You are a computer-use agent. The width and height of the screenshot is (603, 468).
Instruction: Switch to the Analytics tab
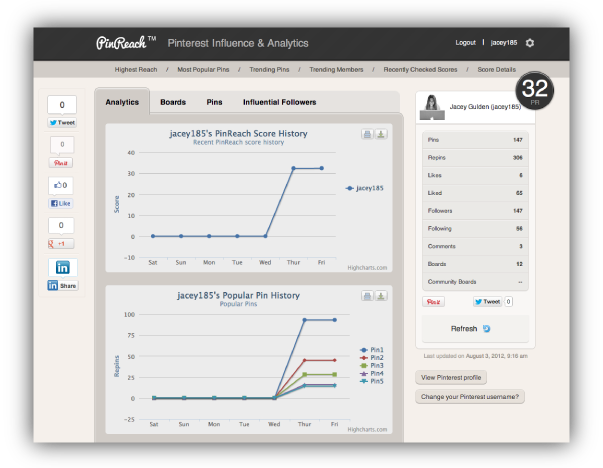[122, 102]
